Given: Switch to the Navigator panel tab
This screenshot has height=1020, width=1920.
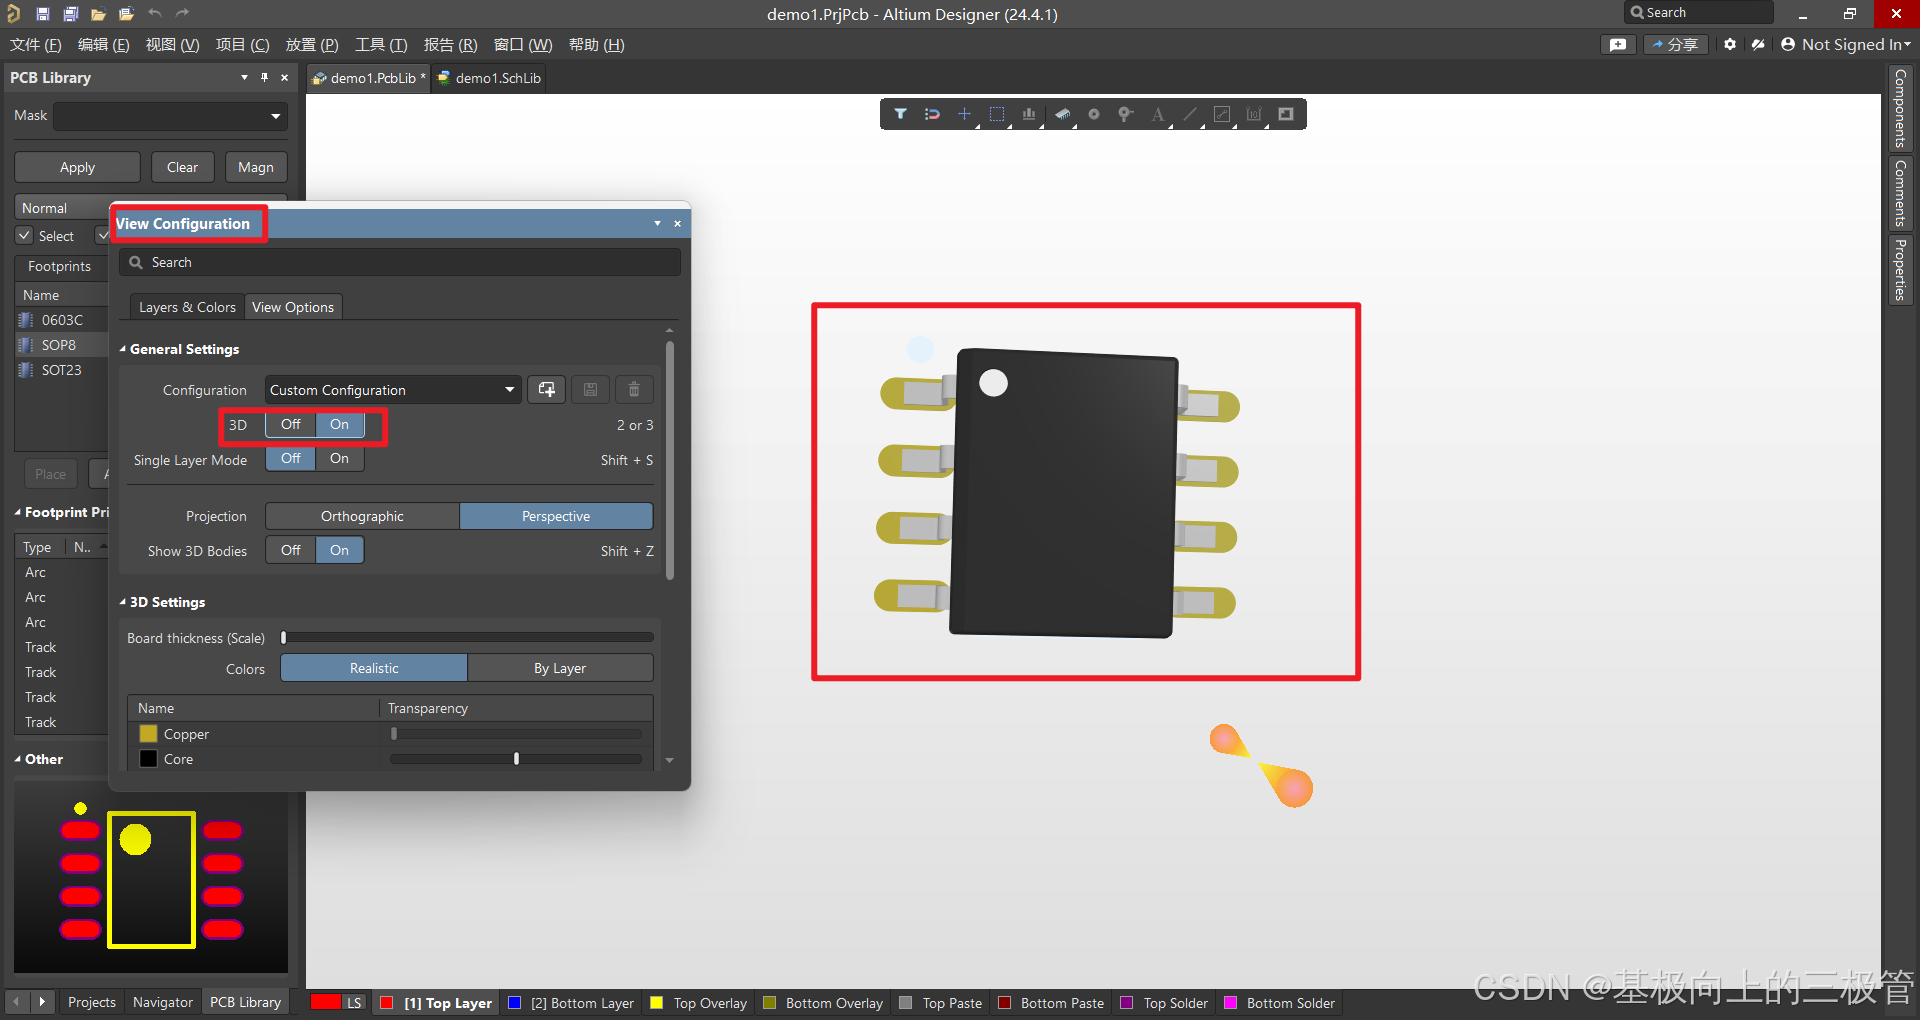Looking at the screenshot, I should click(163, 1002).
